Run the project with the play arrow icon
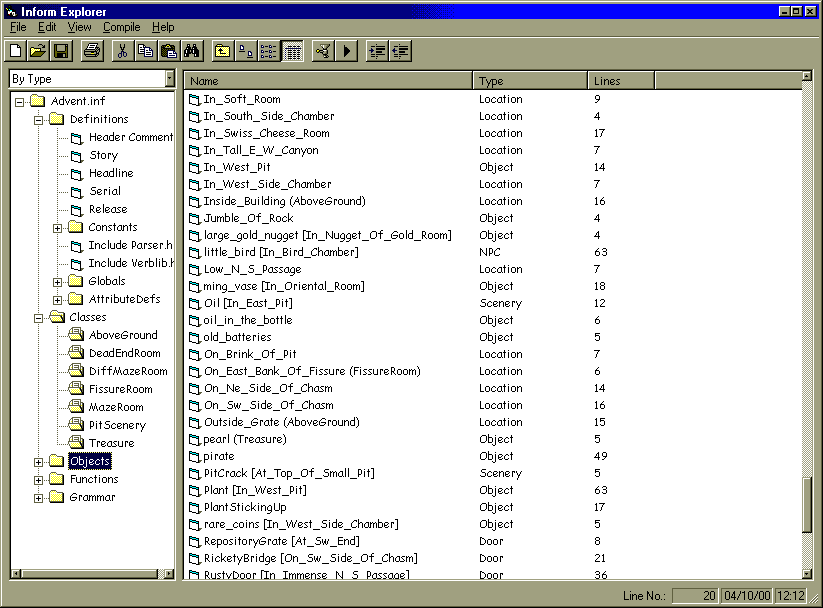Viewport: 823px width, 608px height. (x=347, y=51)
